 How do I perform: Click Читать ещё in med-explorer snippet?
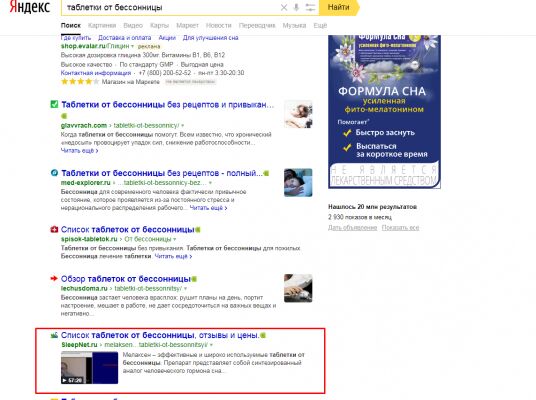208,208
